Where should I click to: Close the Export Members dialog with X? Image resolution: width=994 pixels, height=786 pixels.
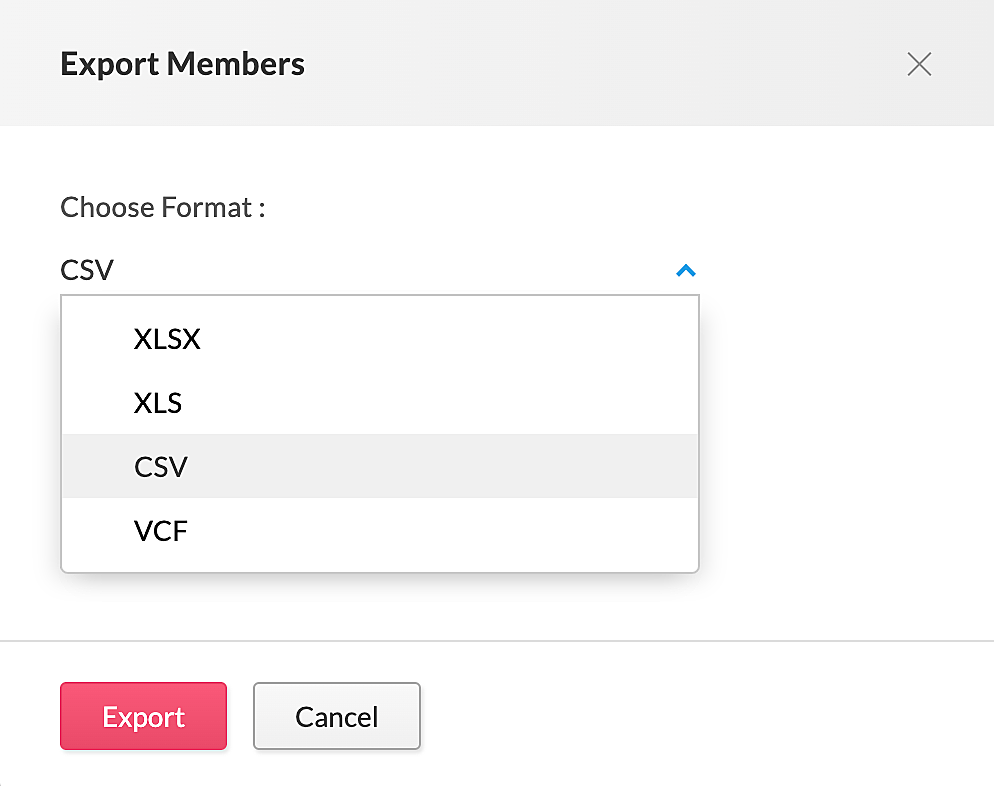tap(918, 65)
